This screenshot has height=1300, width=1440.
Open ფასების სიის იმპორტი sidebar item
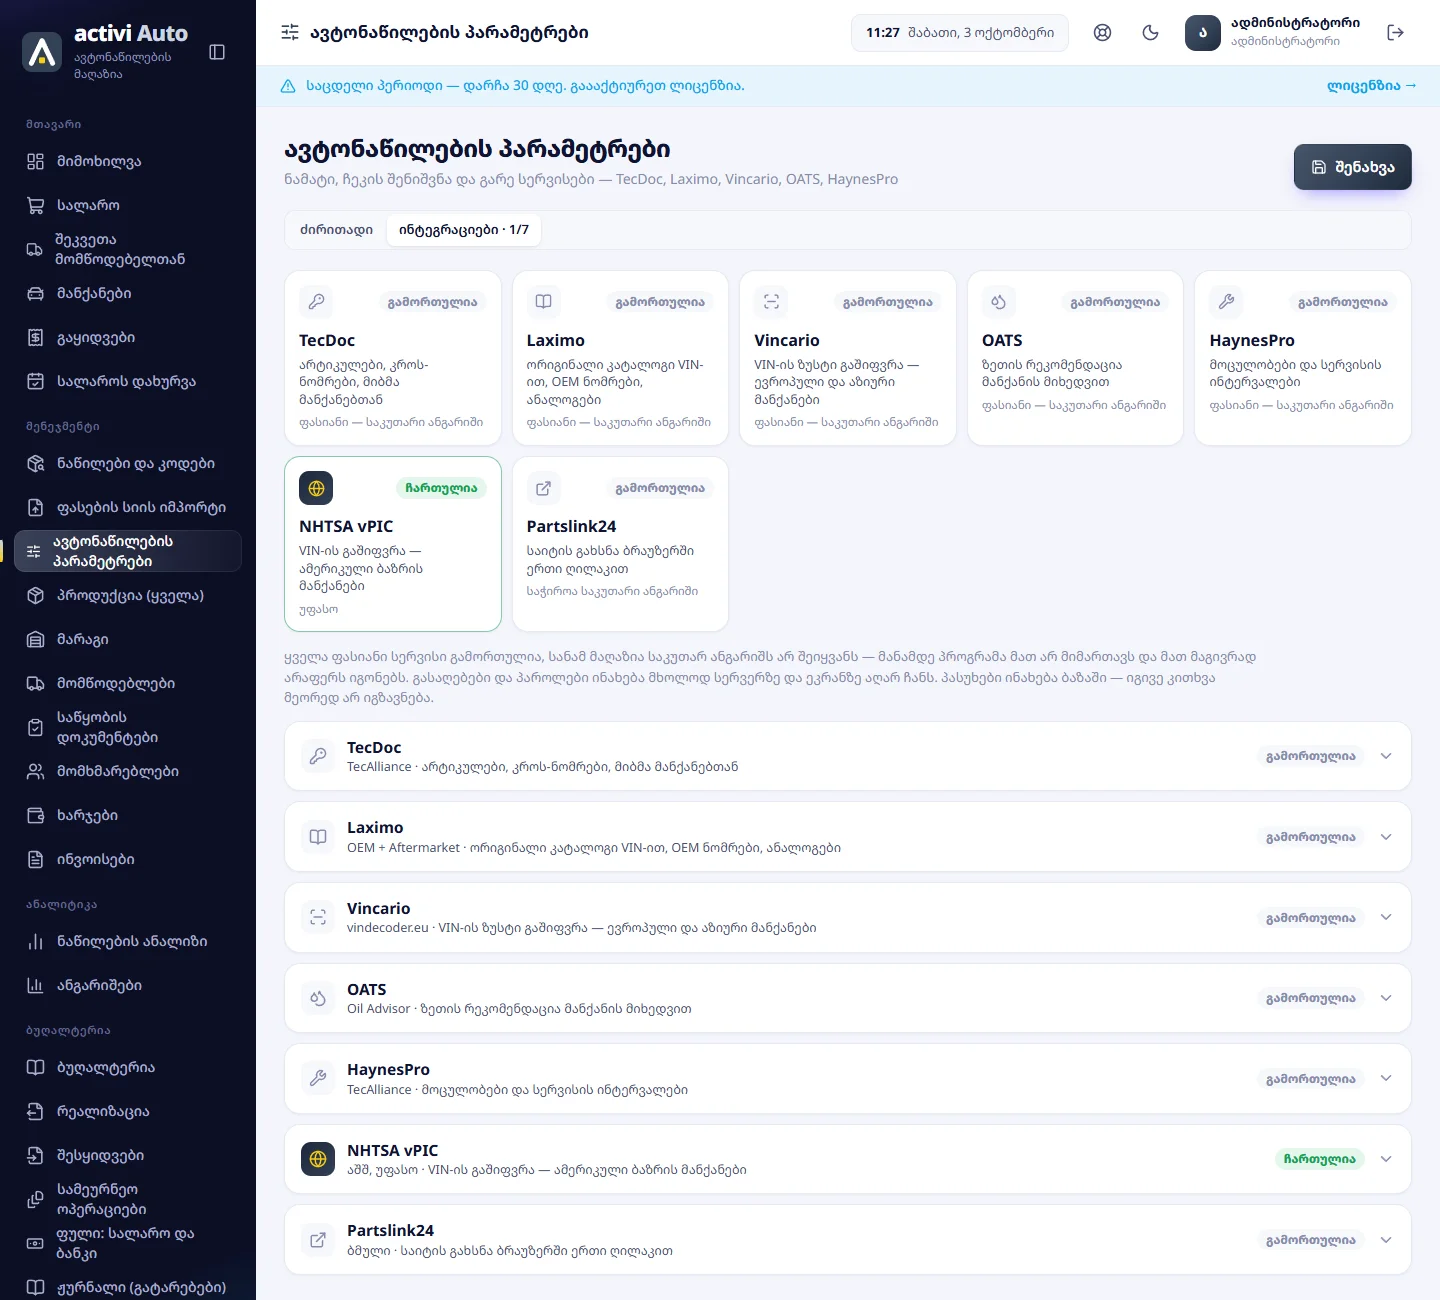(128, 507)
